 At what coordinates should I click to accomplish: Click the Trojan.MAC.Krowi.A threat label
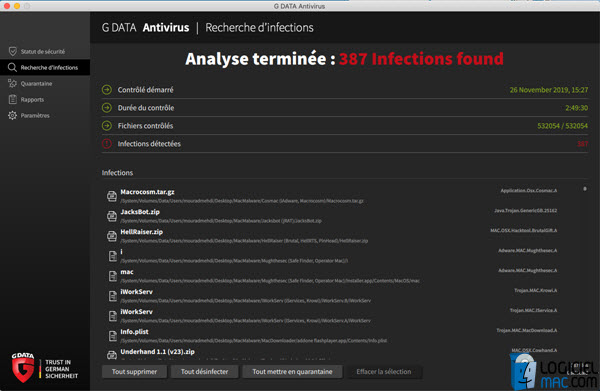coord(535,290)
